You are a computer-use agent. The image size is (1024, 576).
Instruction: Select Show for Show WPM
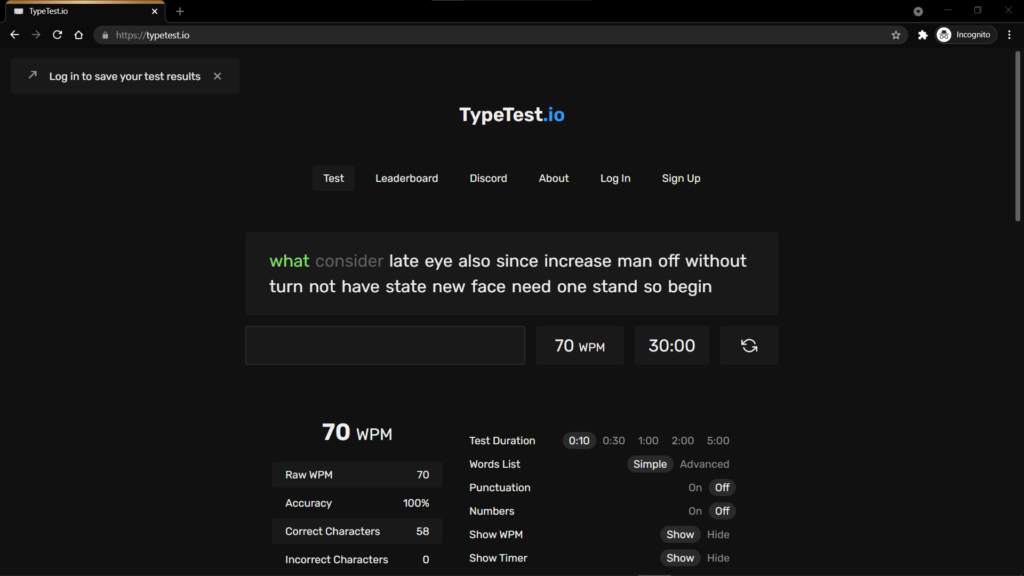pos(680,535)
